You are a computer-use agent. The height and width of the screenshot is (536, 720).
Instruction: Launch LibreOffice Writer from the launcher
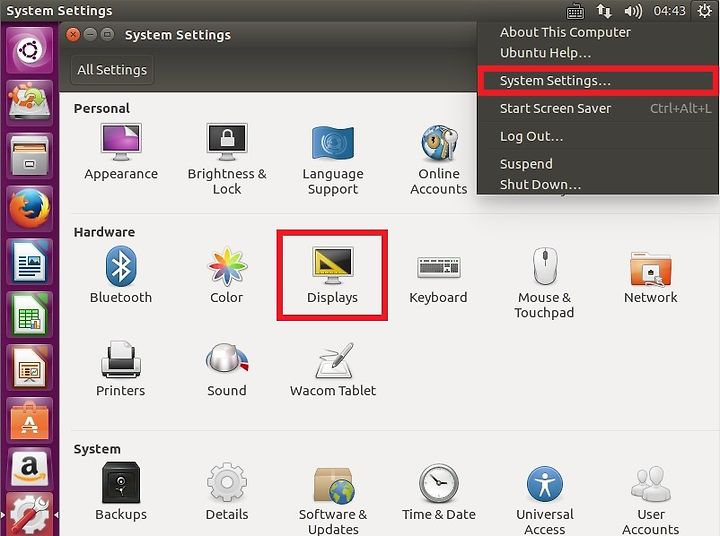click(x=30, y=261)
